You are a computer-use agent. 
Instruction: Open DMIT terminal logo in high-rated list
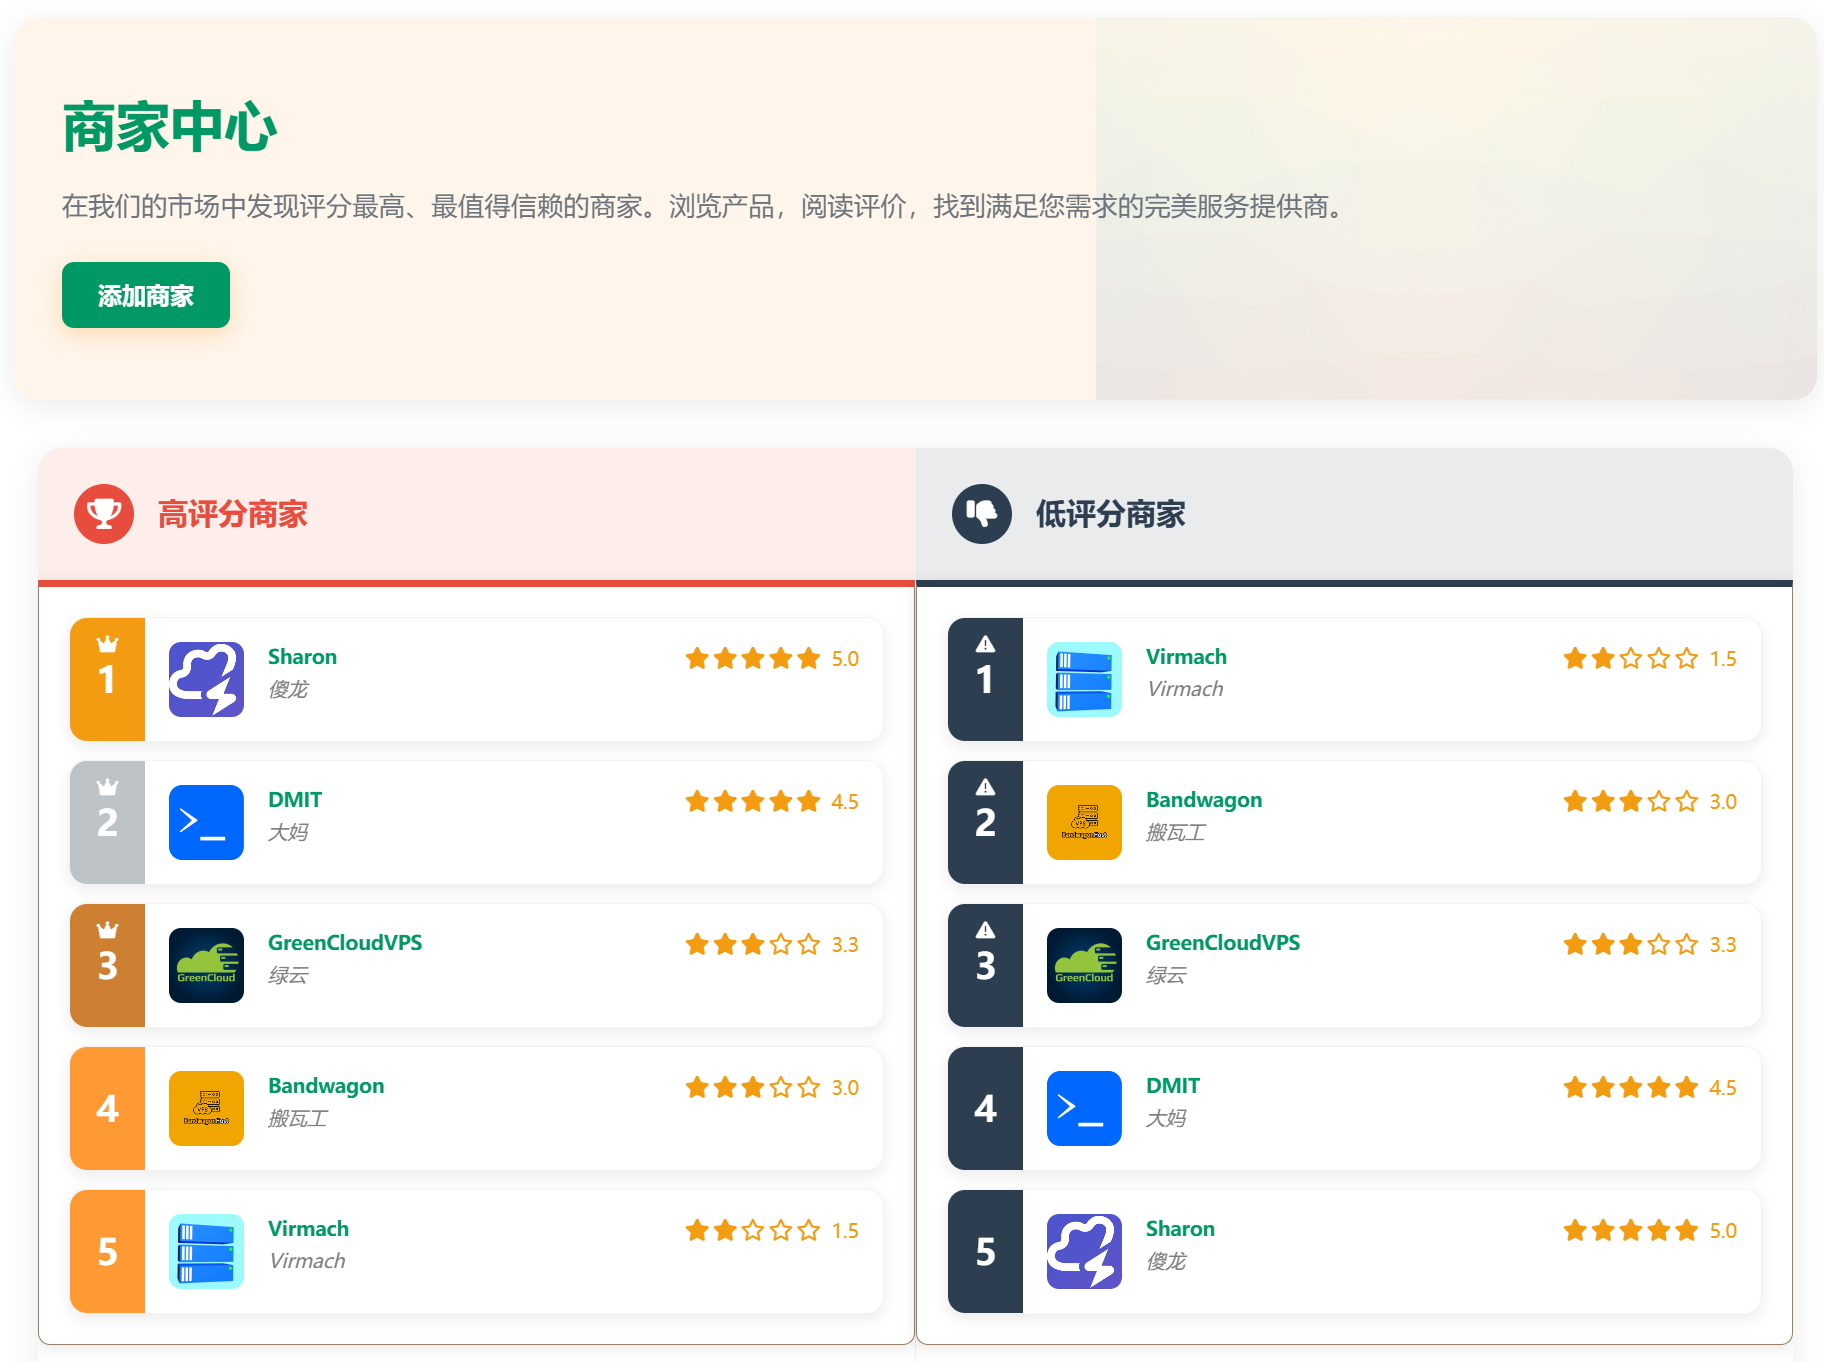206,822
